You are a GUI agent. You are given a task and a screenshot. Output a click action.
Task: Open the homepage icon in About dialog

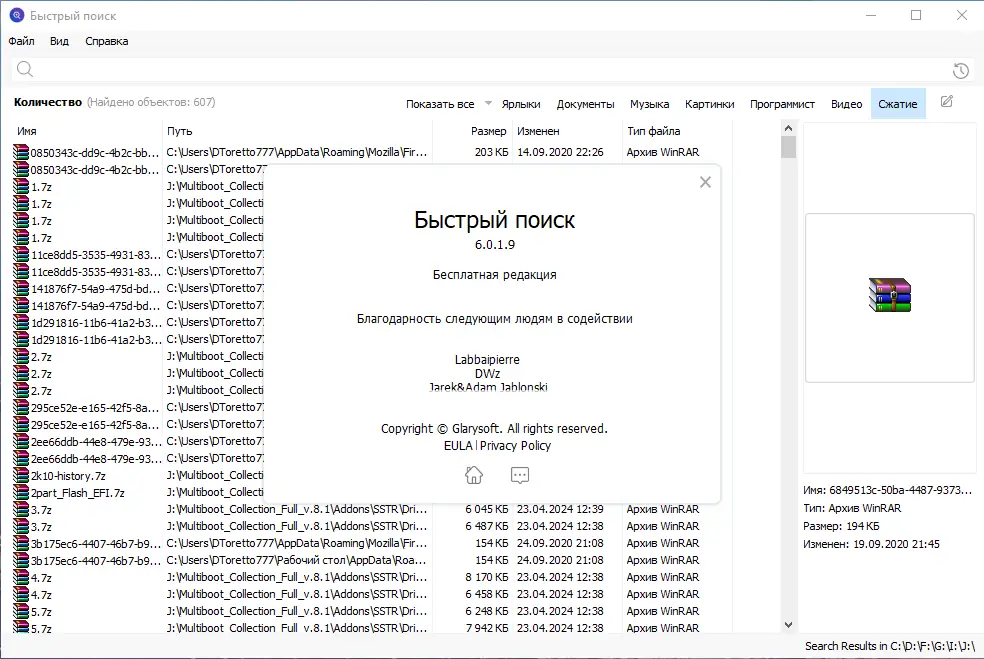[474, 475]
